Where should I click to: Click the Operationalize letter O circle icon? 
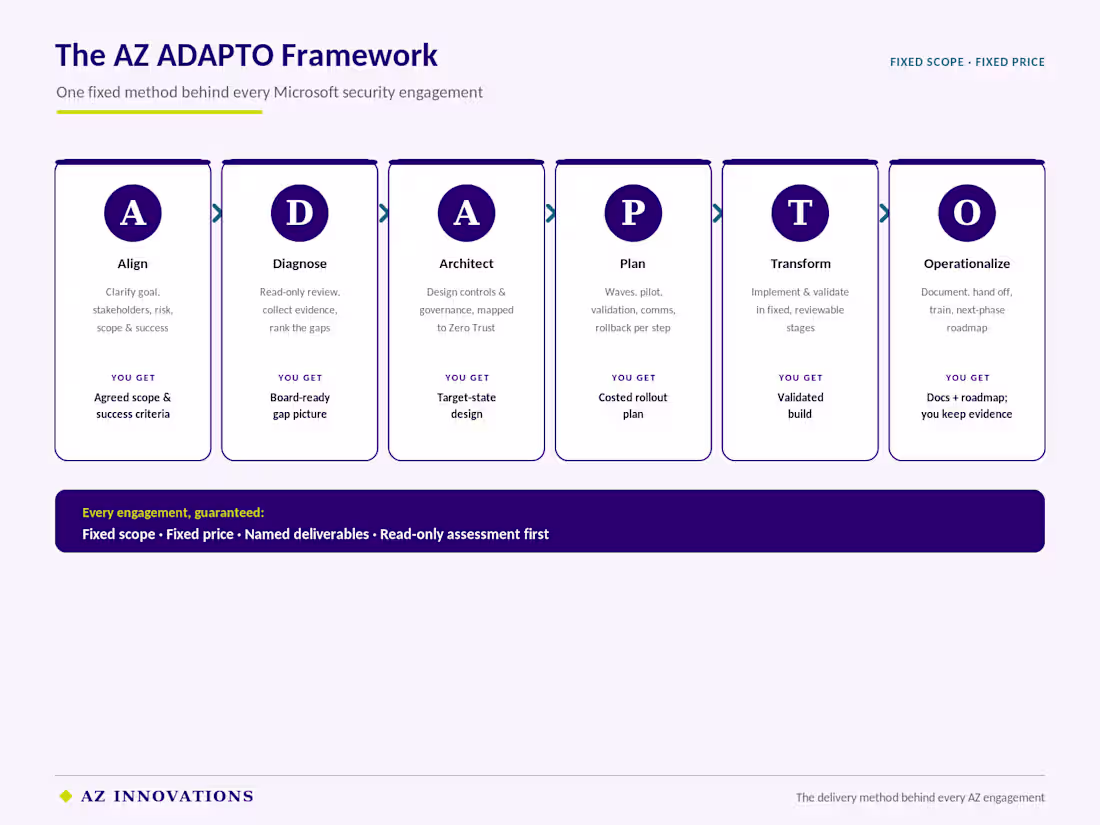tap(967, 213)
